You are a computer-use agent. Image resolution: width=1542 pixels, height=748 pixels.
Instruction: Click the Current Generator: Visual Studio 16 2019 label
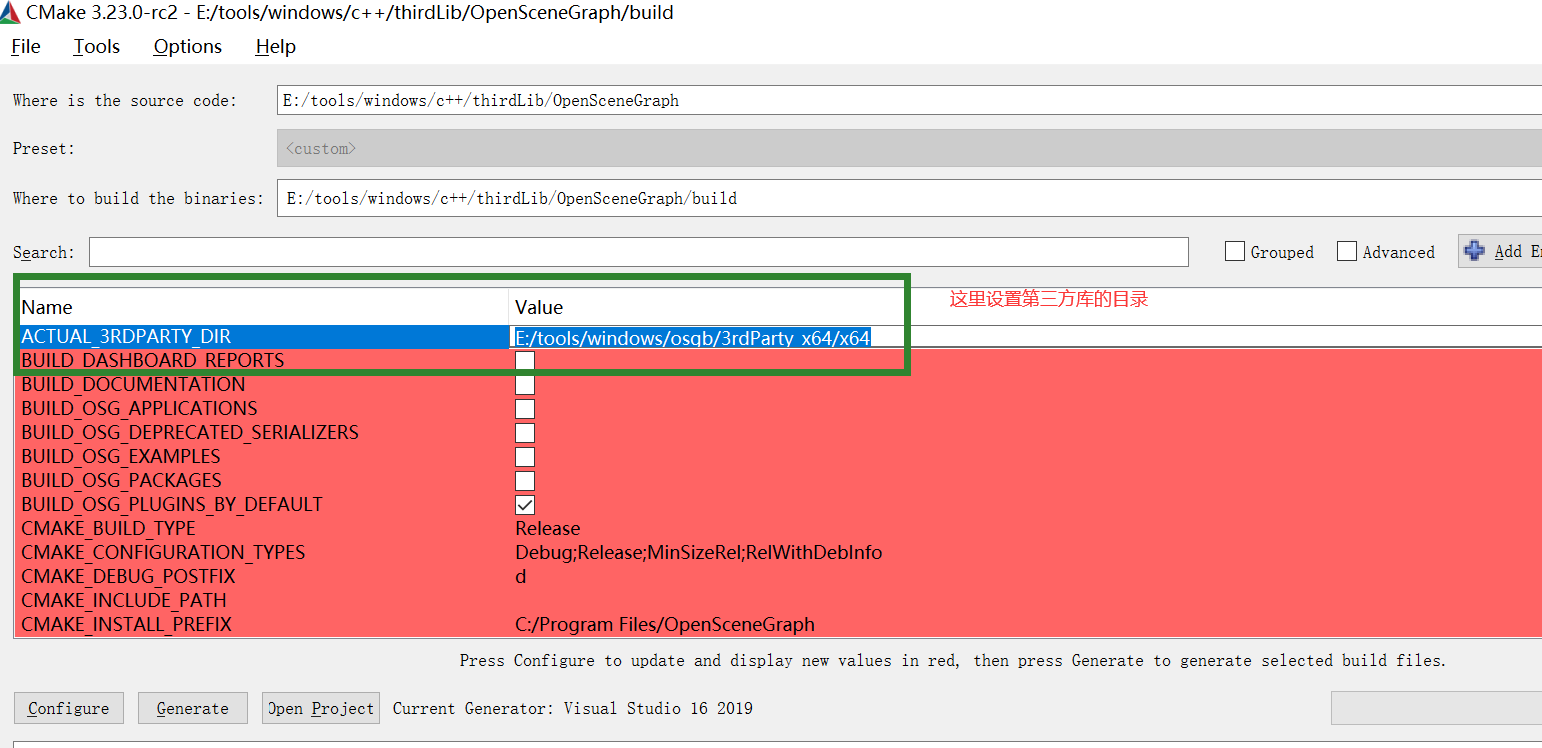(573, 708)
